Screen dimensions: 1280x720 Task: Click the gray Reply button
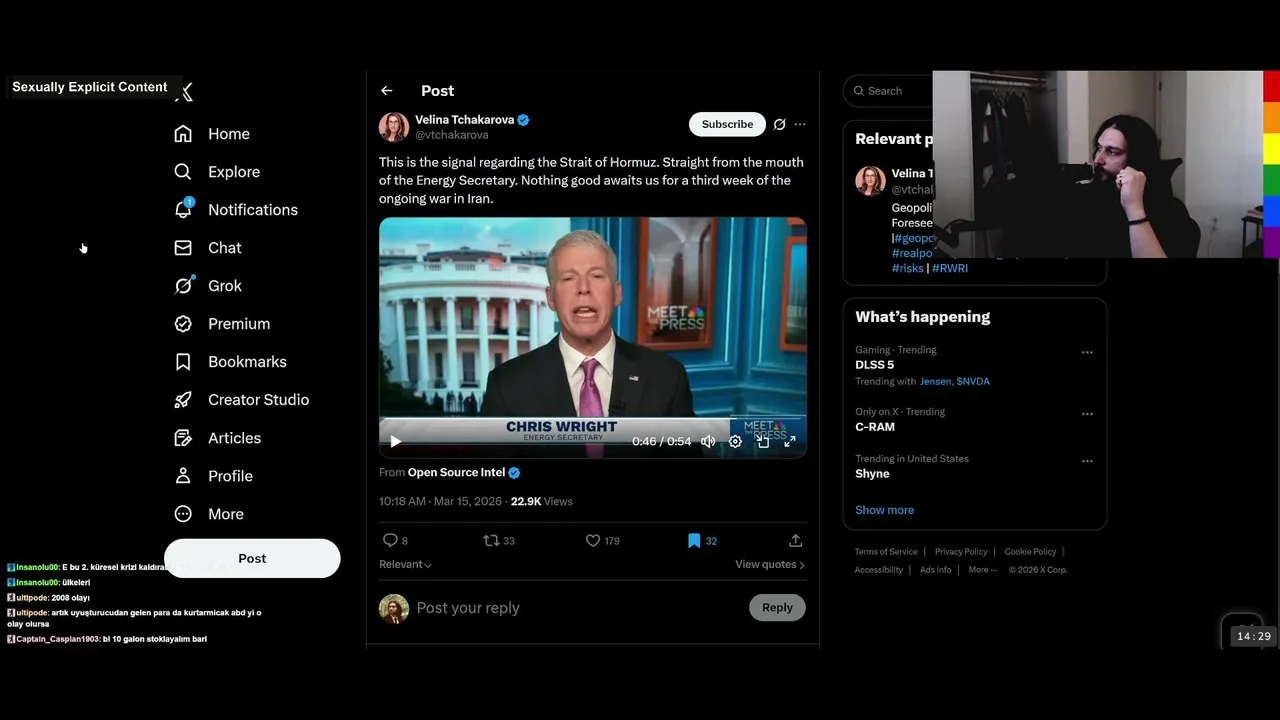pyautogui.click(x=777, y=607)
